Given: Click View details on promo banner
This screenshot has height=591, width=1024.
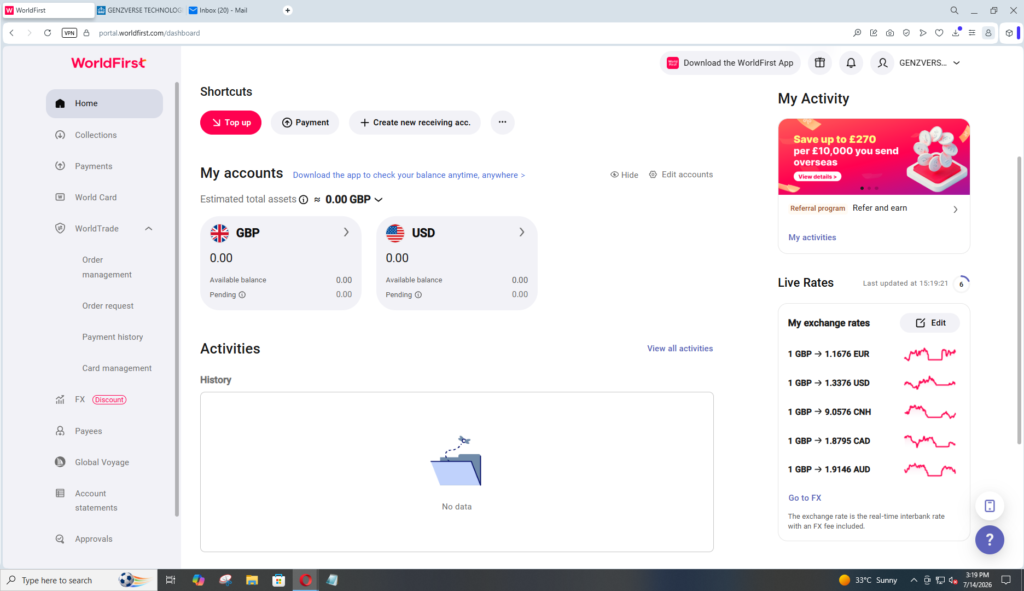Looking at the screenshot, I should pyautogui.click(x=818, y=177).
